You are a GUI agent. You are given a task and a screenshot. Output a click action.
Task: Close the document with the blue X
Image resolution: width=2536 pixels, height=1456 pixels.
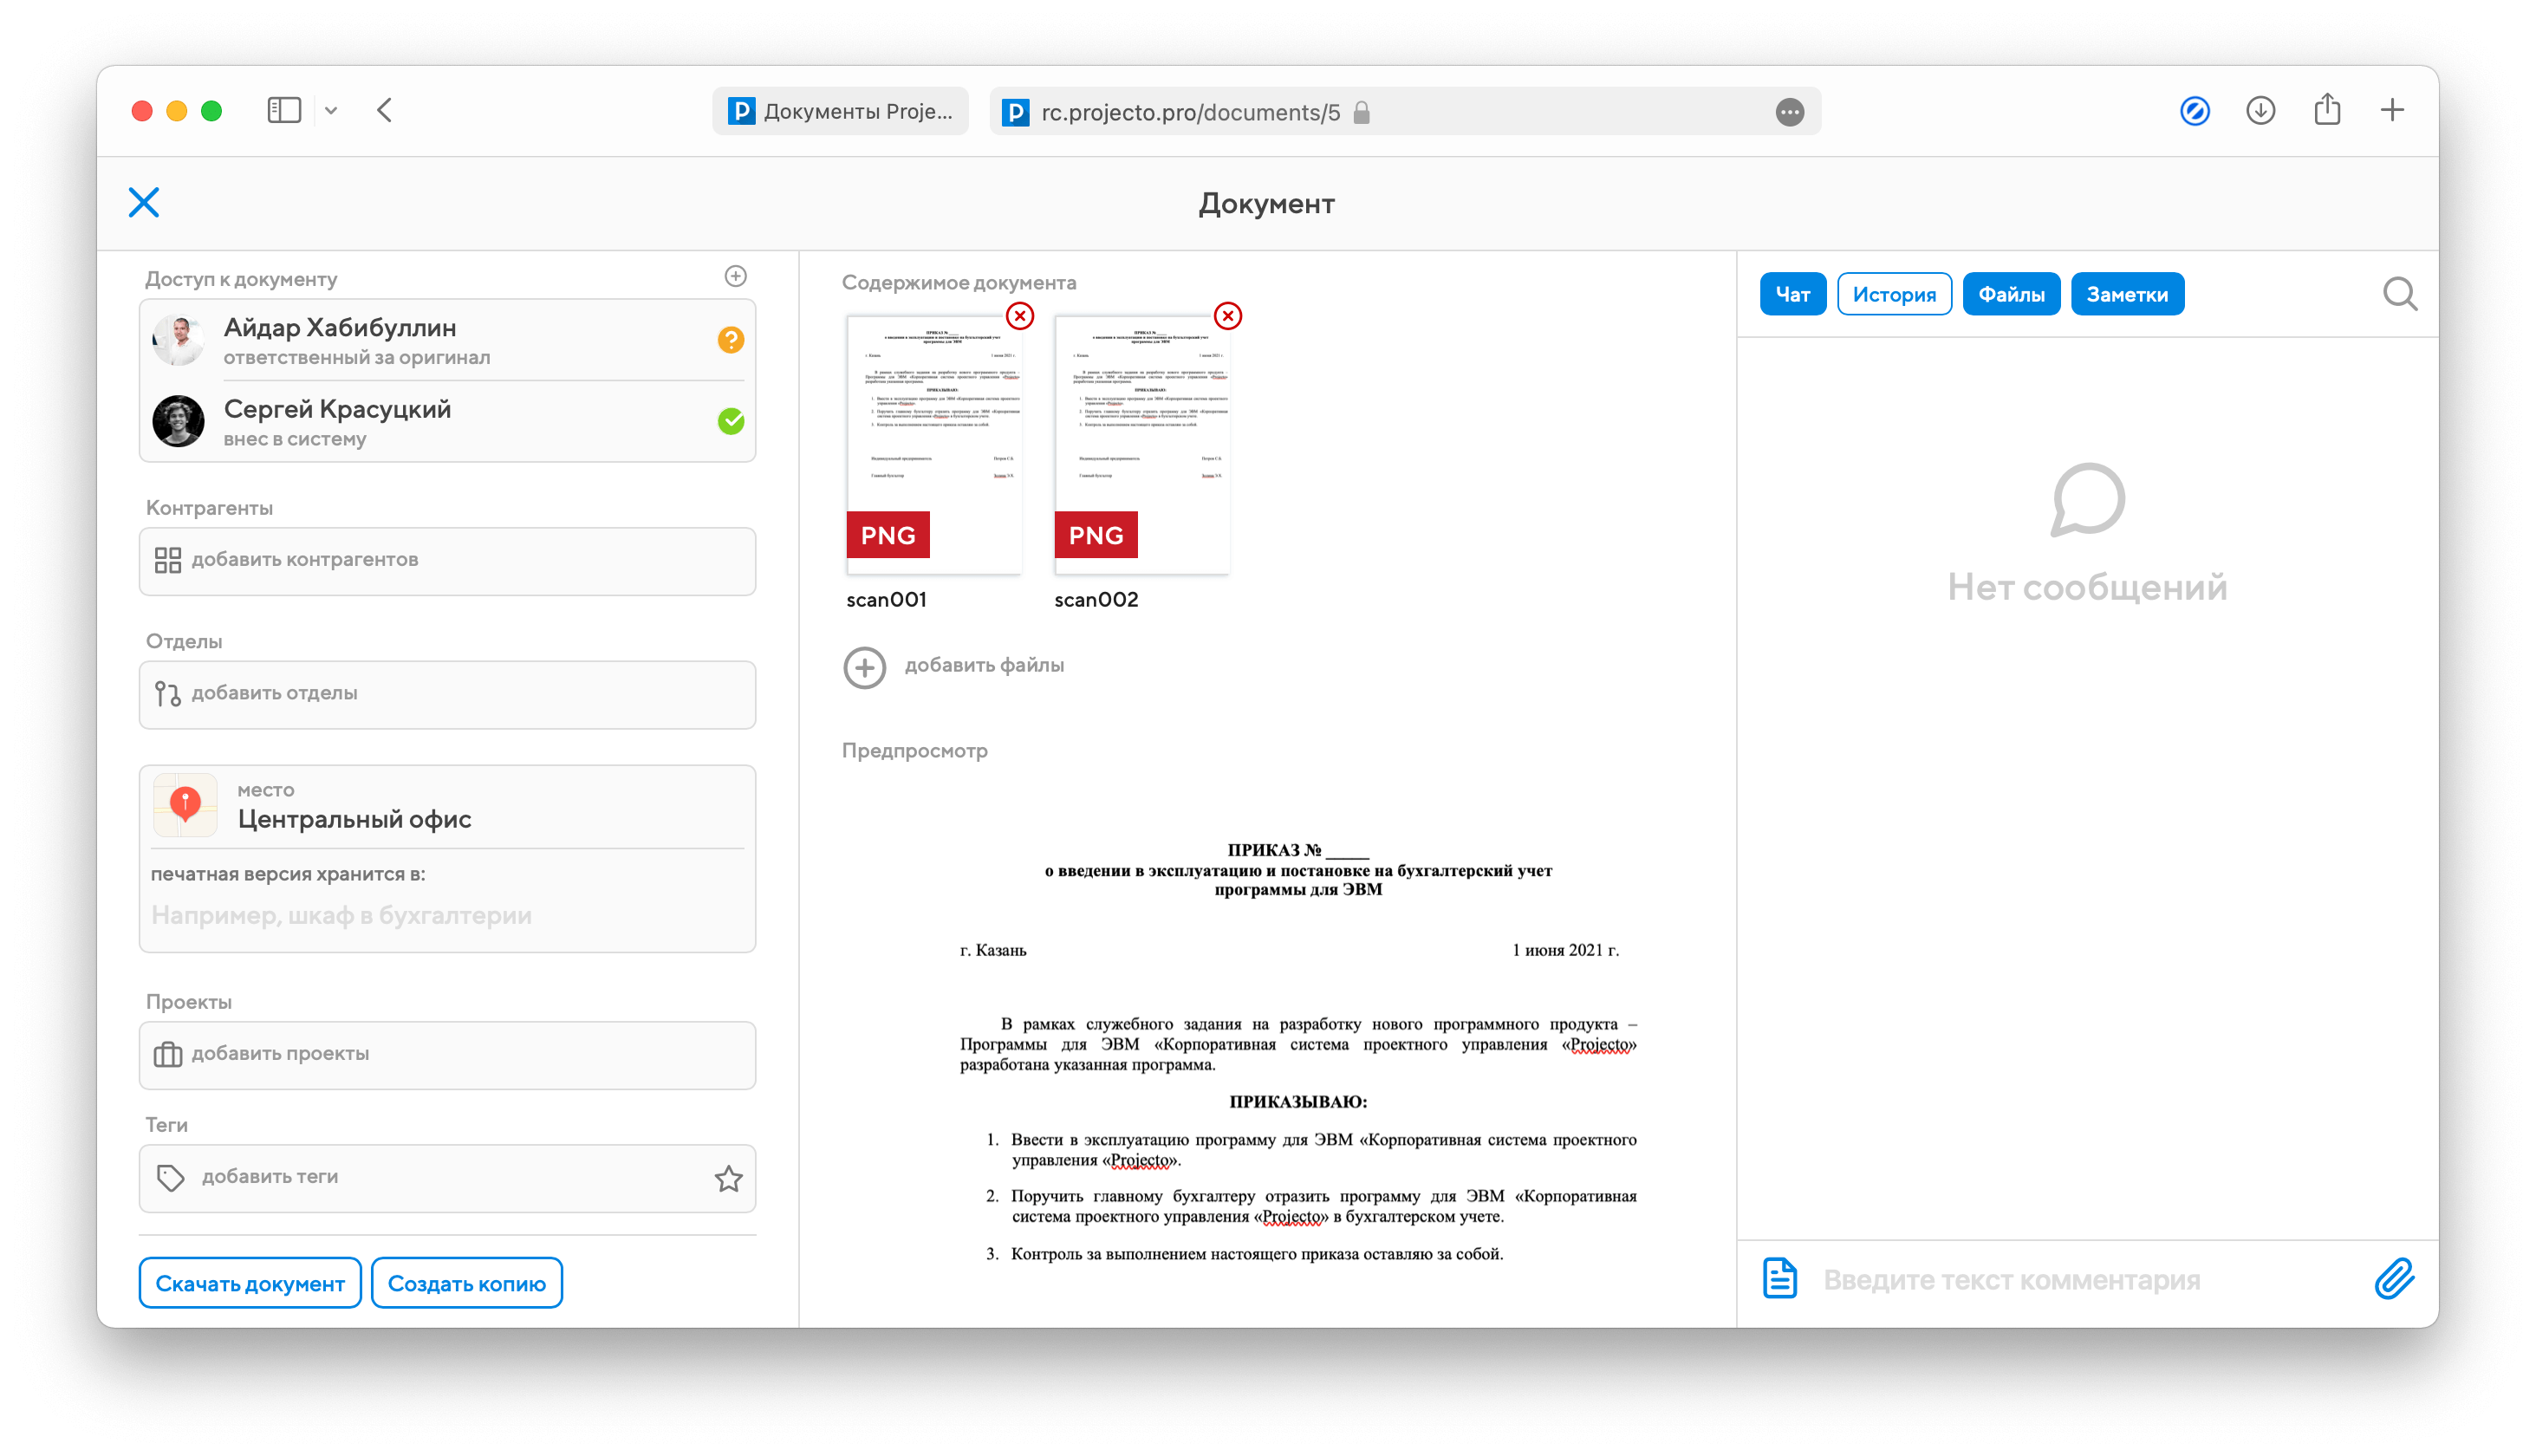click(x=144, y=202)
